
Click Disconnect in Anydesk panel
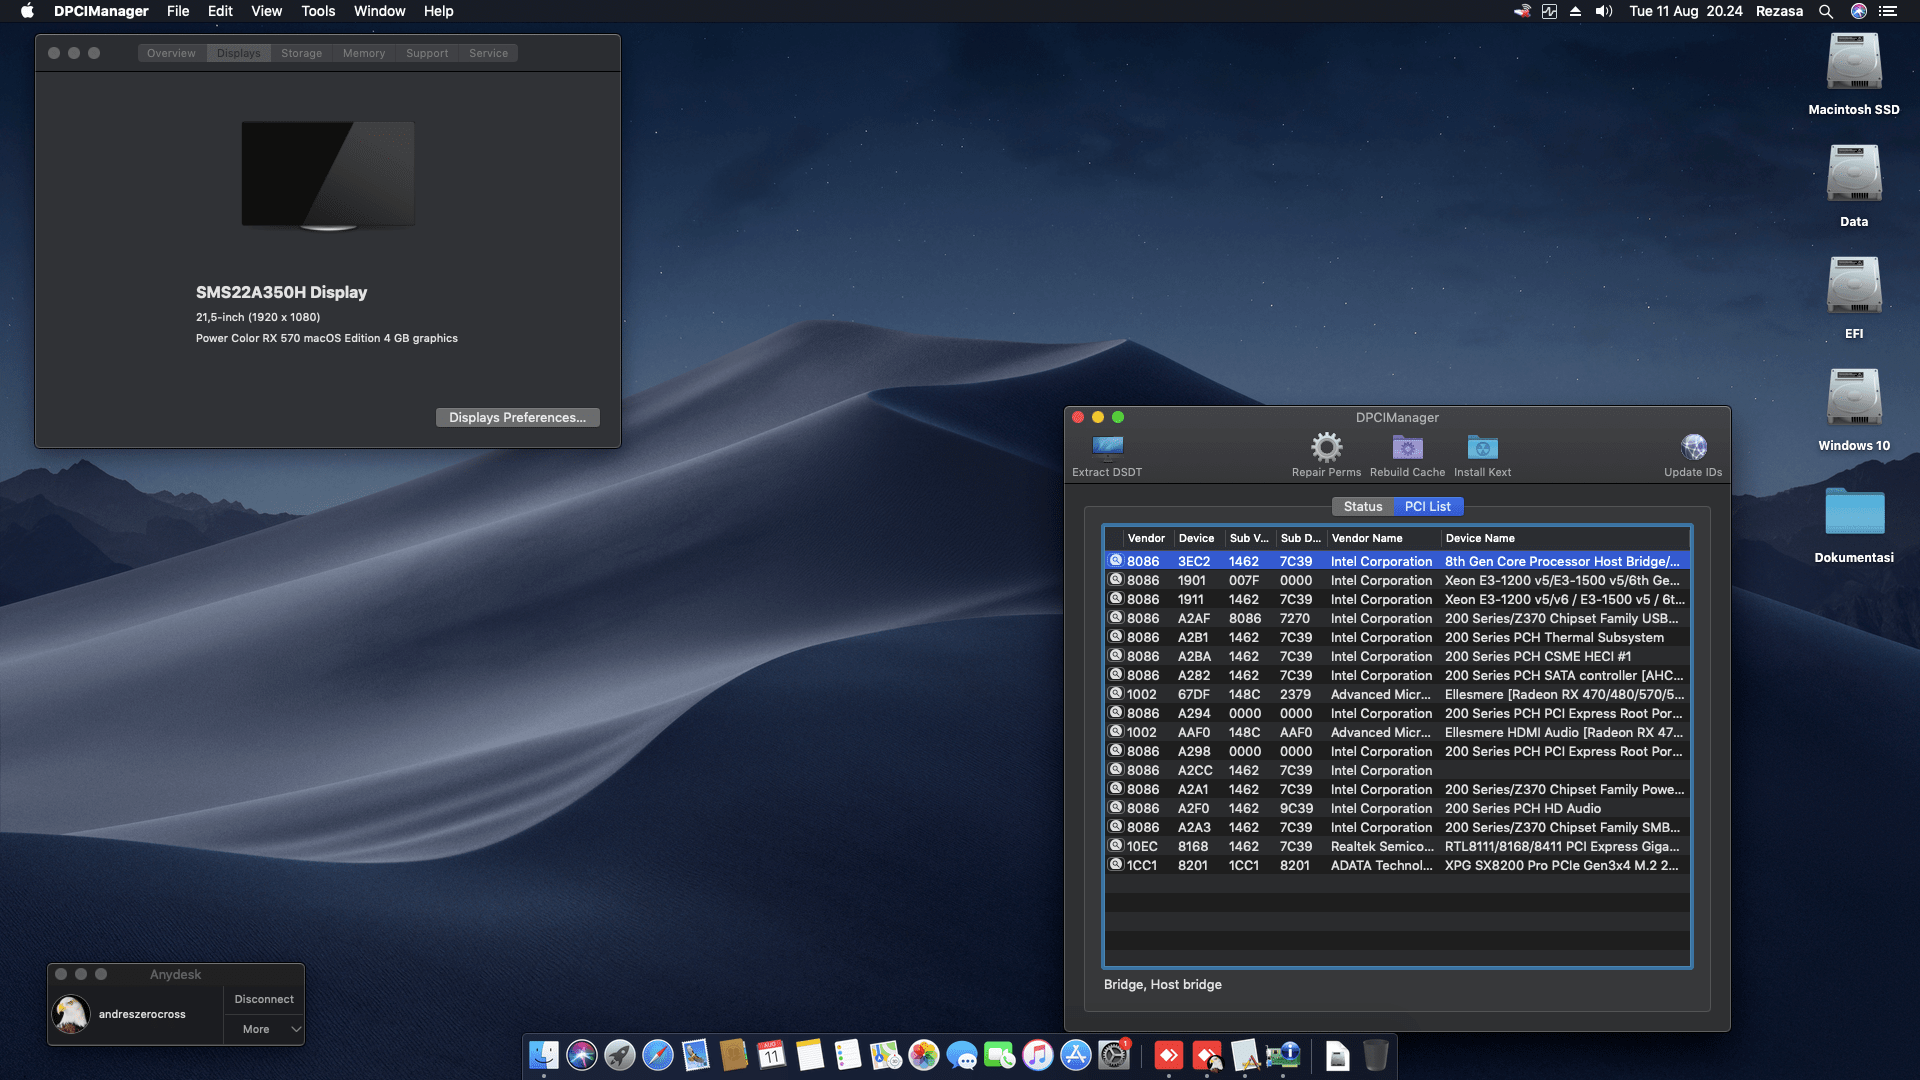coord(264,999)
